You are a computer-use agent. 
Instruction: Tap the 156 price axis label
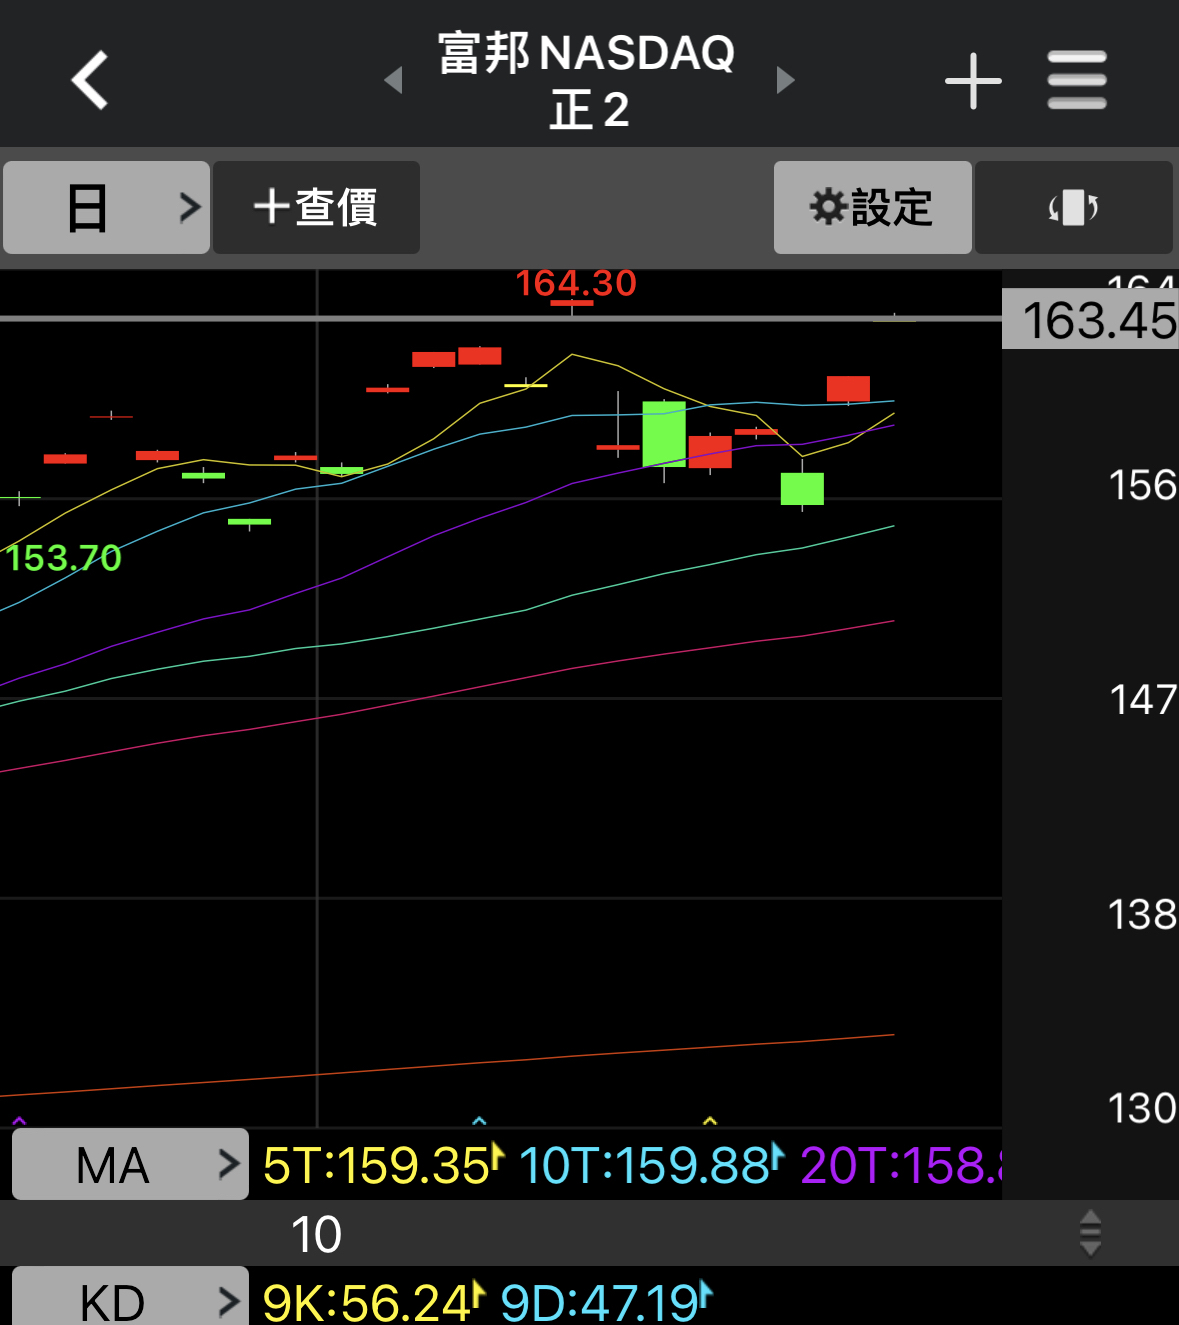tap(1142, 485)
